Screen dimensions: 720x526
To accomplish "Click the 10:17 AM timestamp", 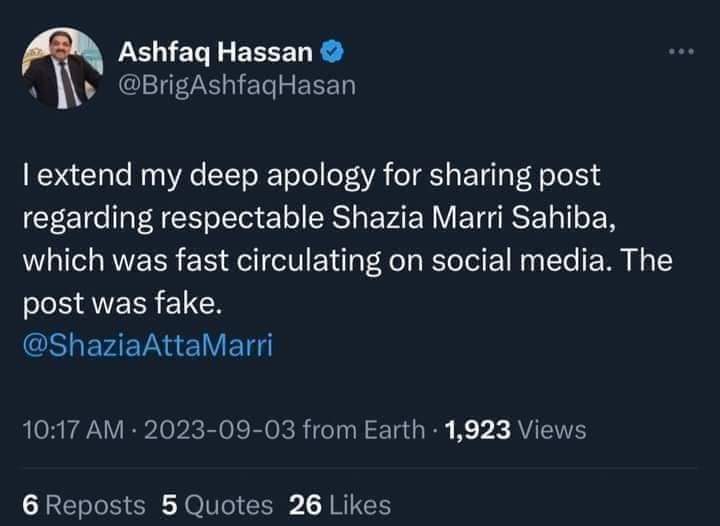I will click(x=71, y=430).
